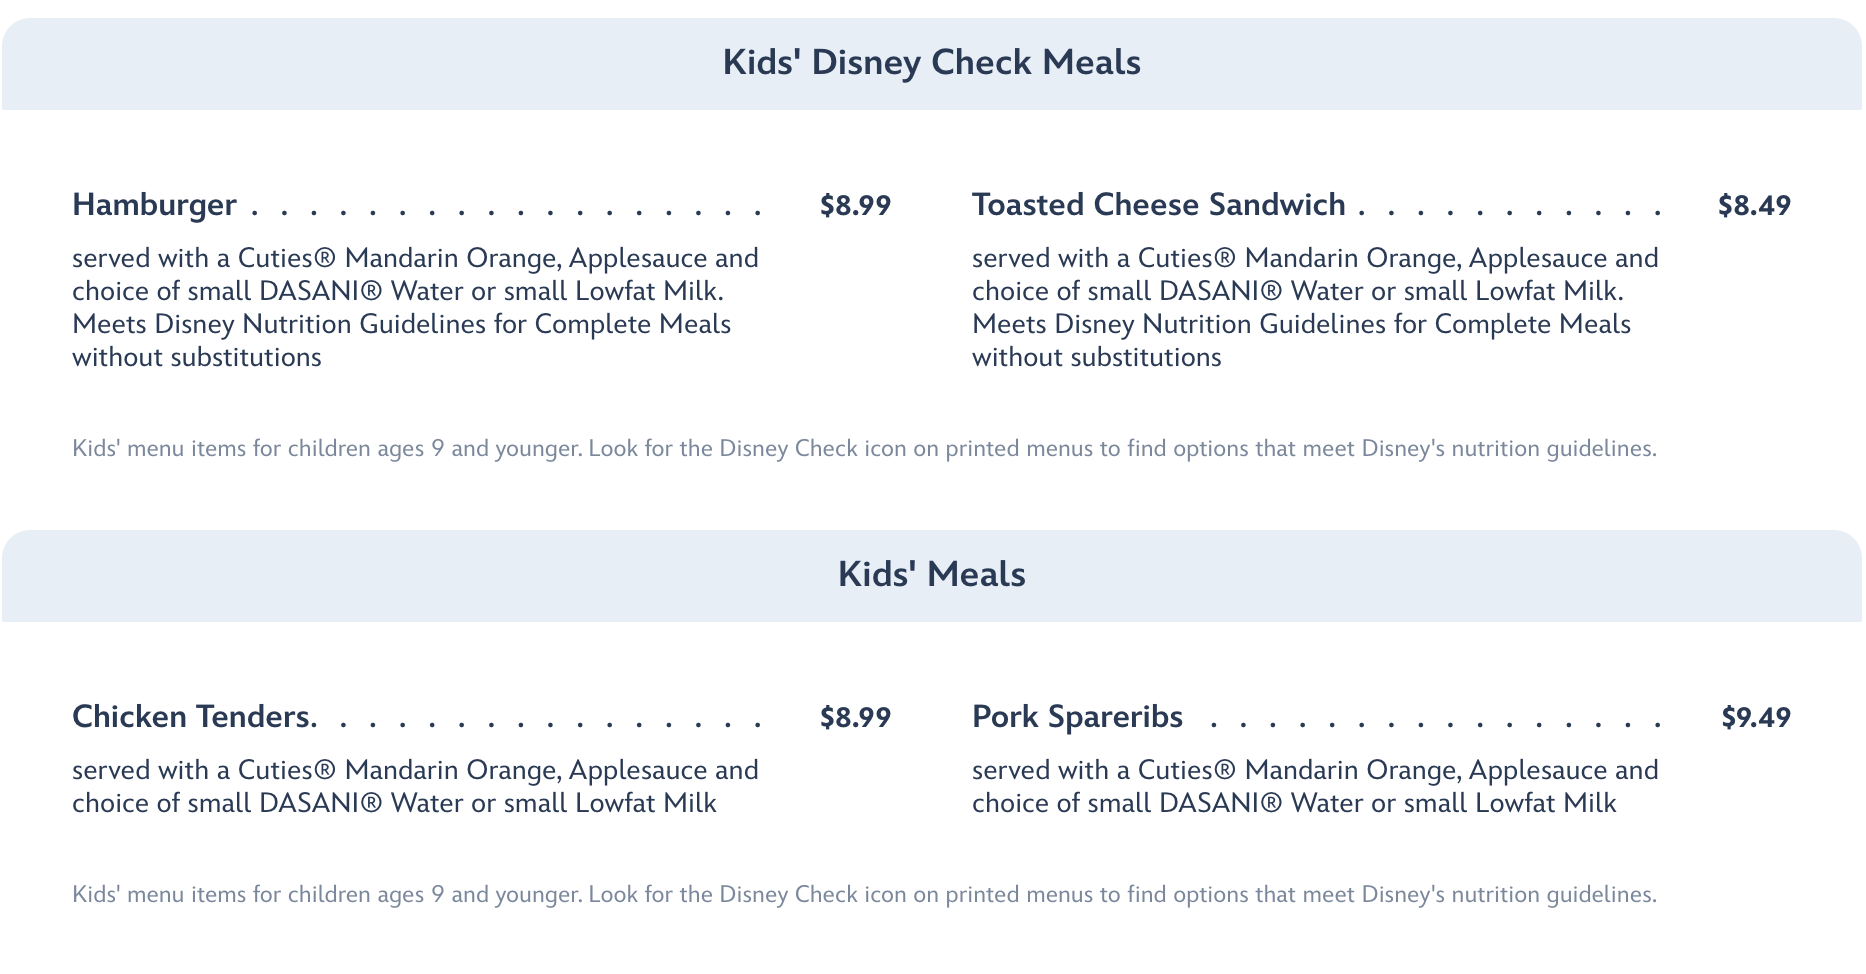Screen dimensions: 1866x974
Task: Click the dotted leader after Chicken Tenders
Action: pyautogui.click(x=550, y=724)
